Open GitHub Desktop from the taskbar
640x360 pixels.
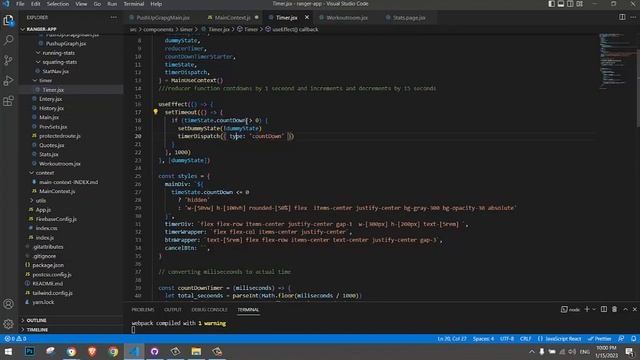(x=155, y=351)
